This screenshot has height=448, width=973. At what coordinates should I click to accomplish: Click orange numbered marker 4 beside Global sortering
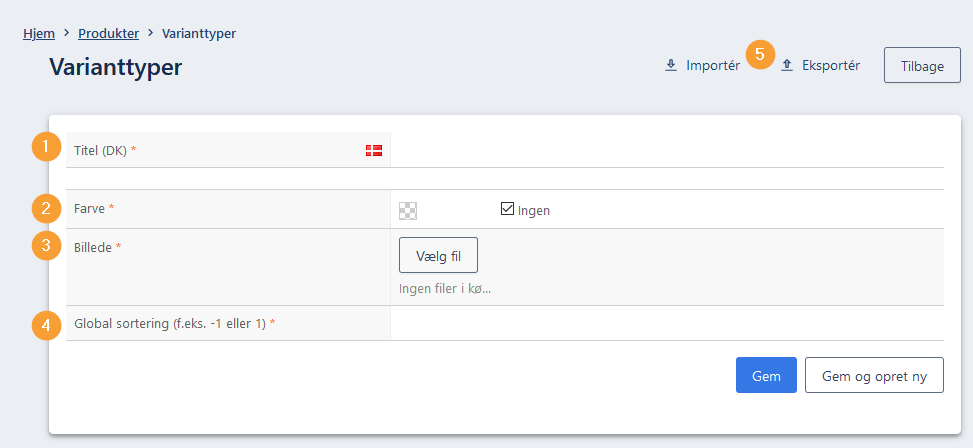(47, 326)
